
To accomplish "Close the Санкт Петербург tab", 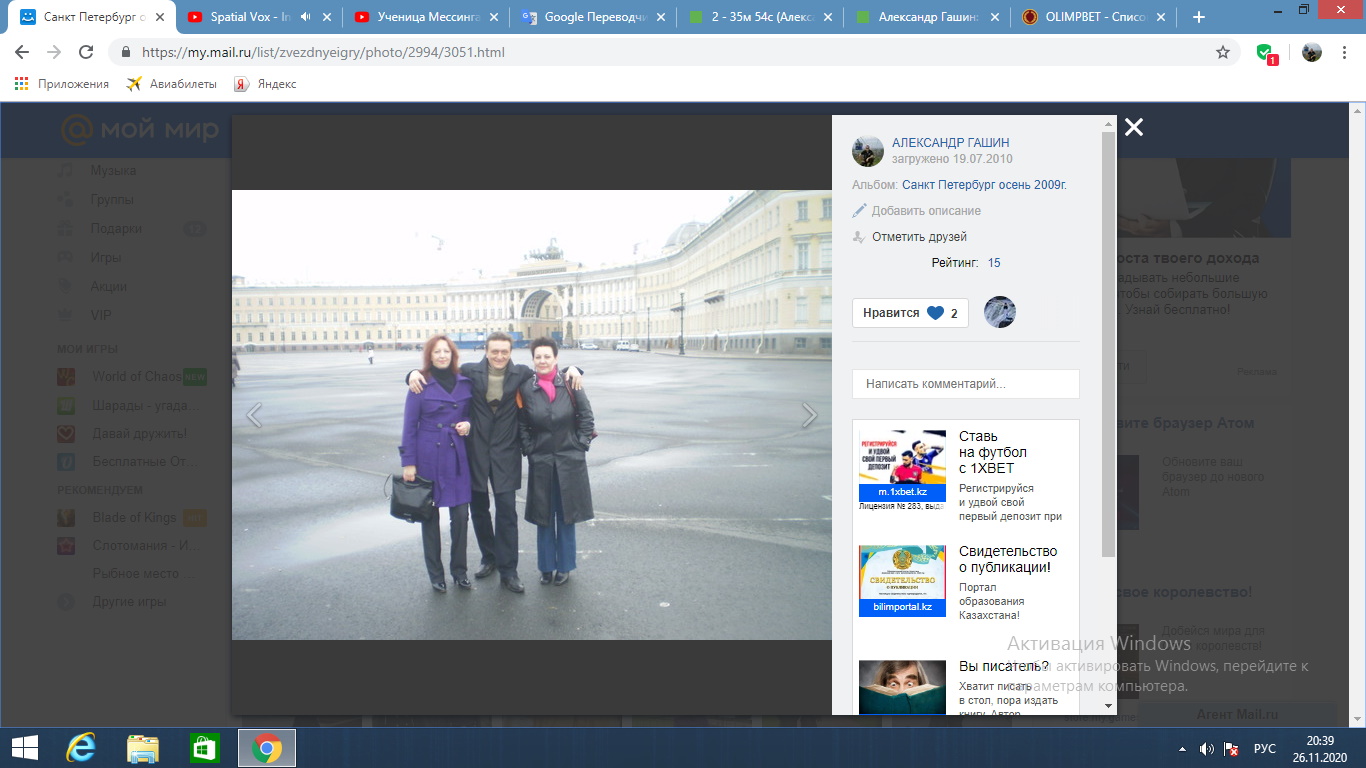I will point(158,17).
